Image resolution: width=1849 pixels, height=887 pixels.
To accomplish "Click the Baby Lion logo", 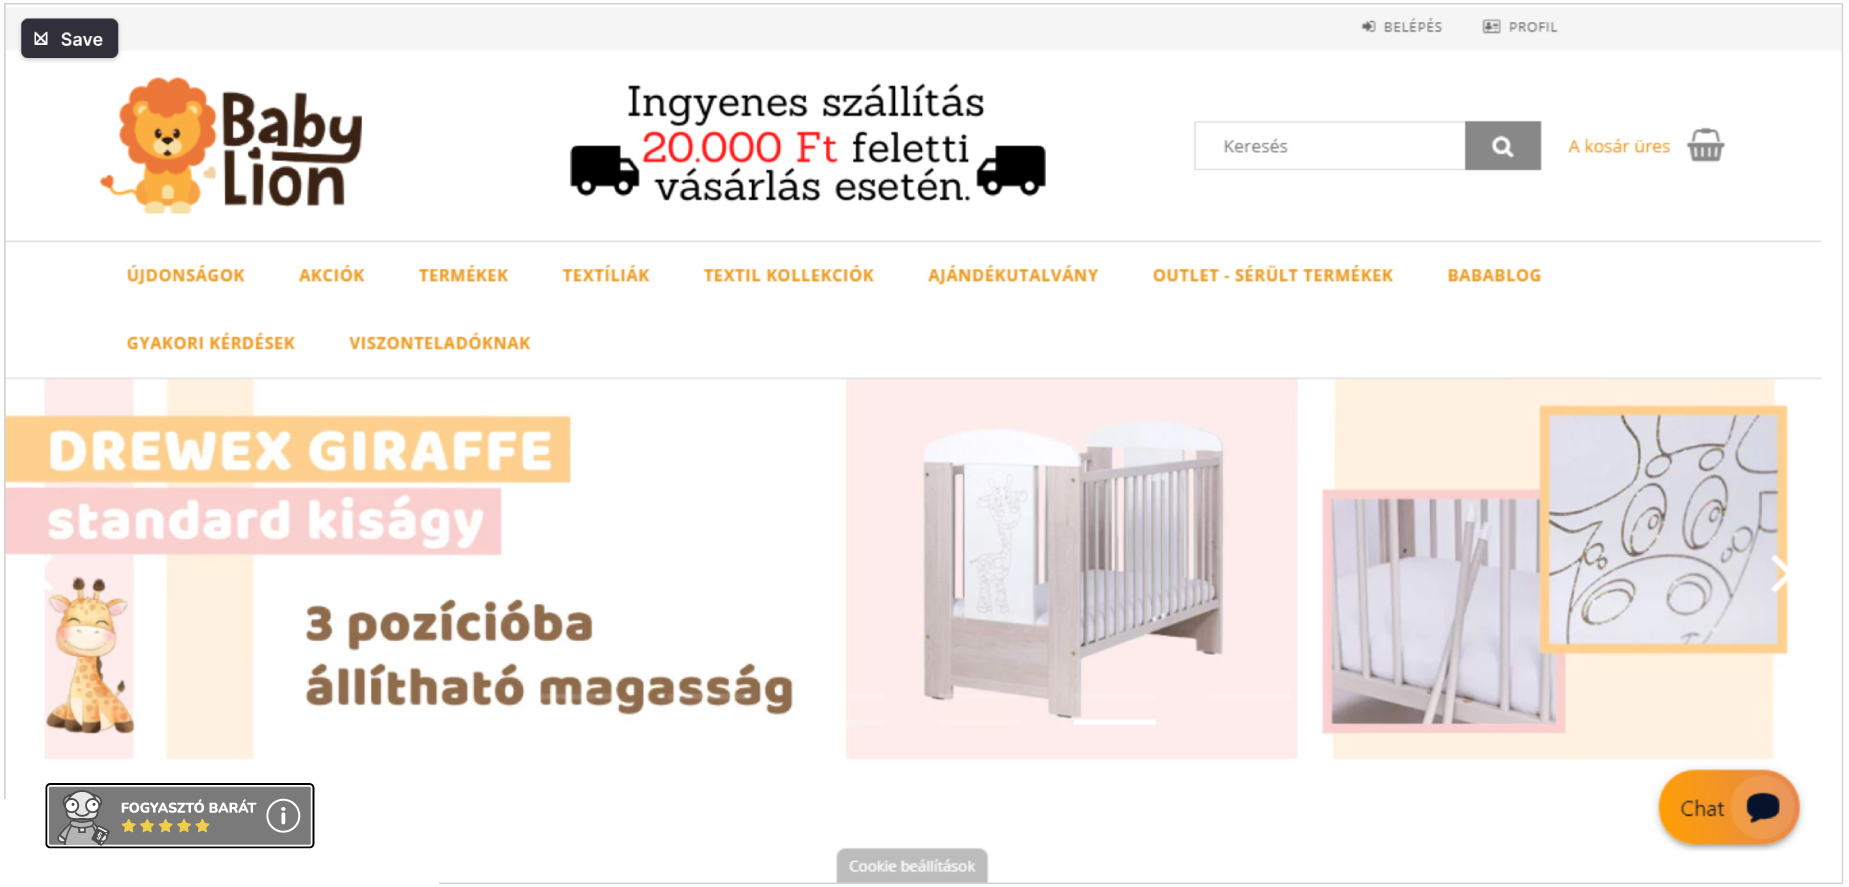I will click(231, 145).
